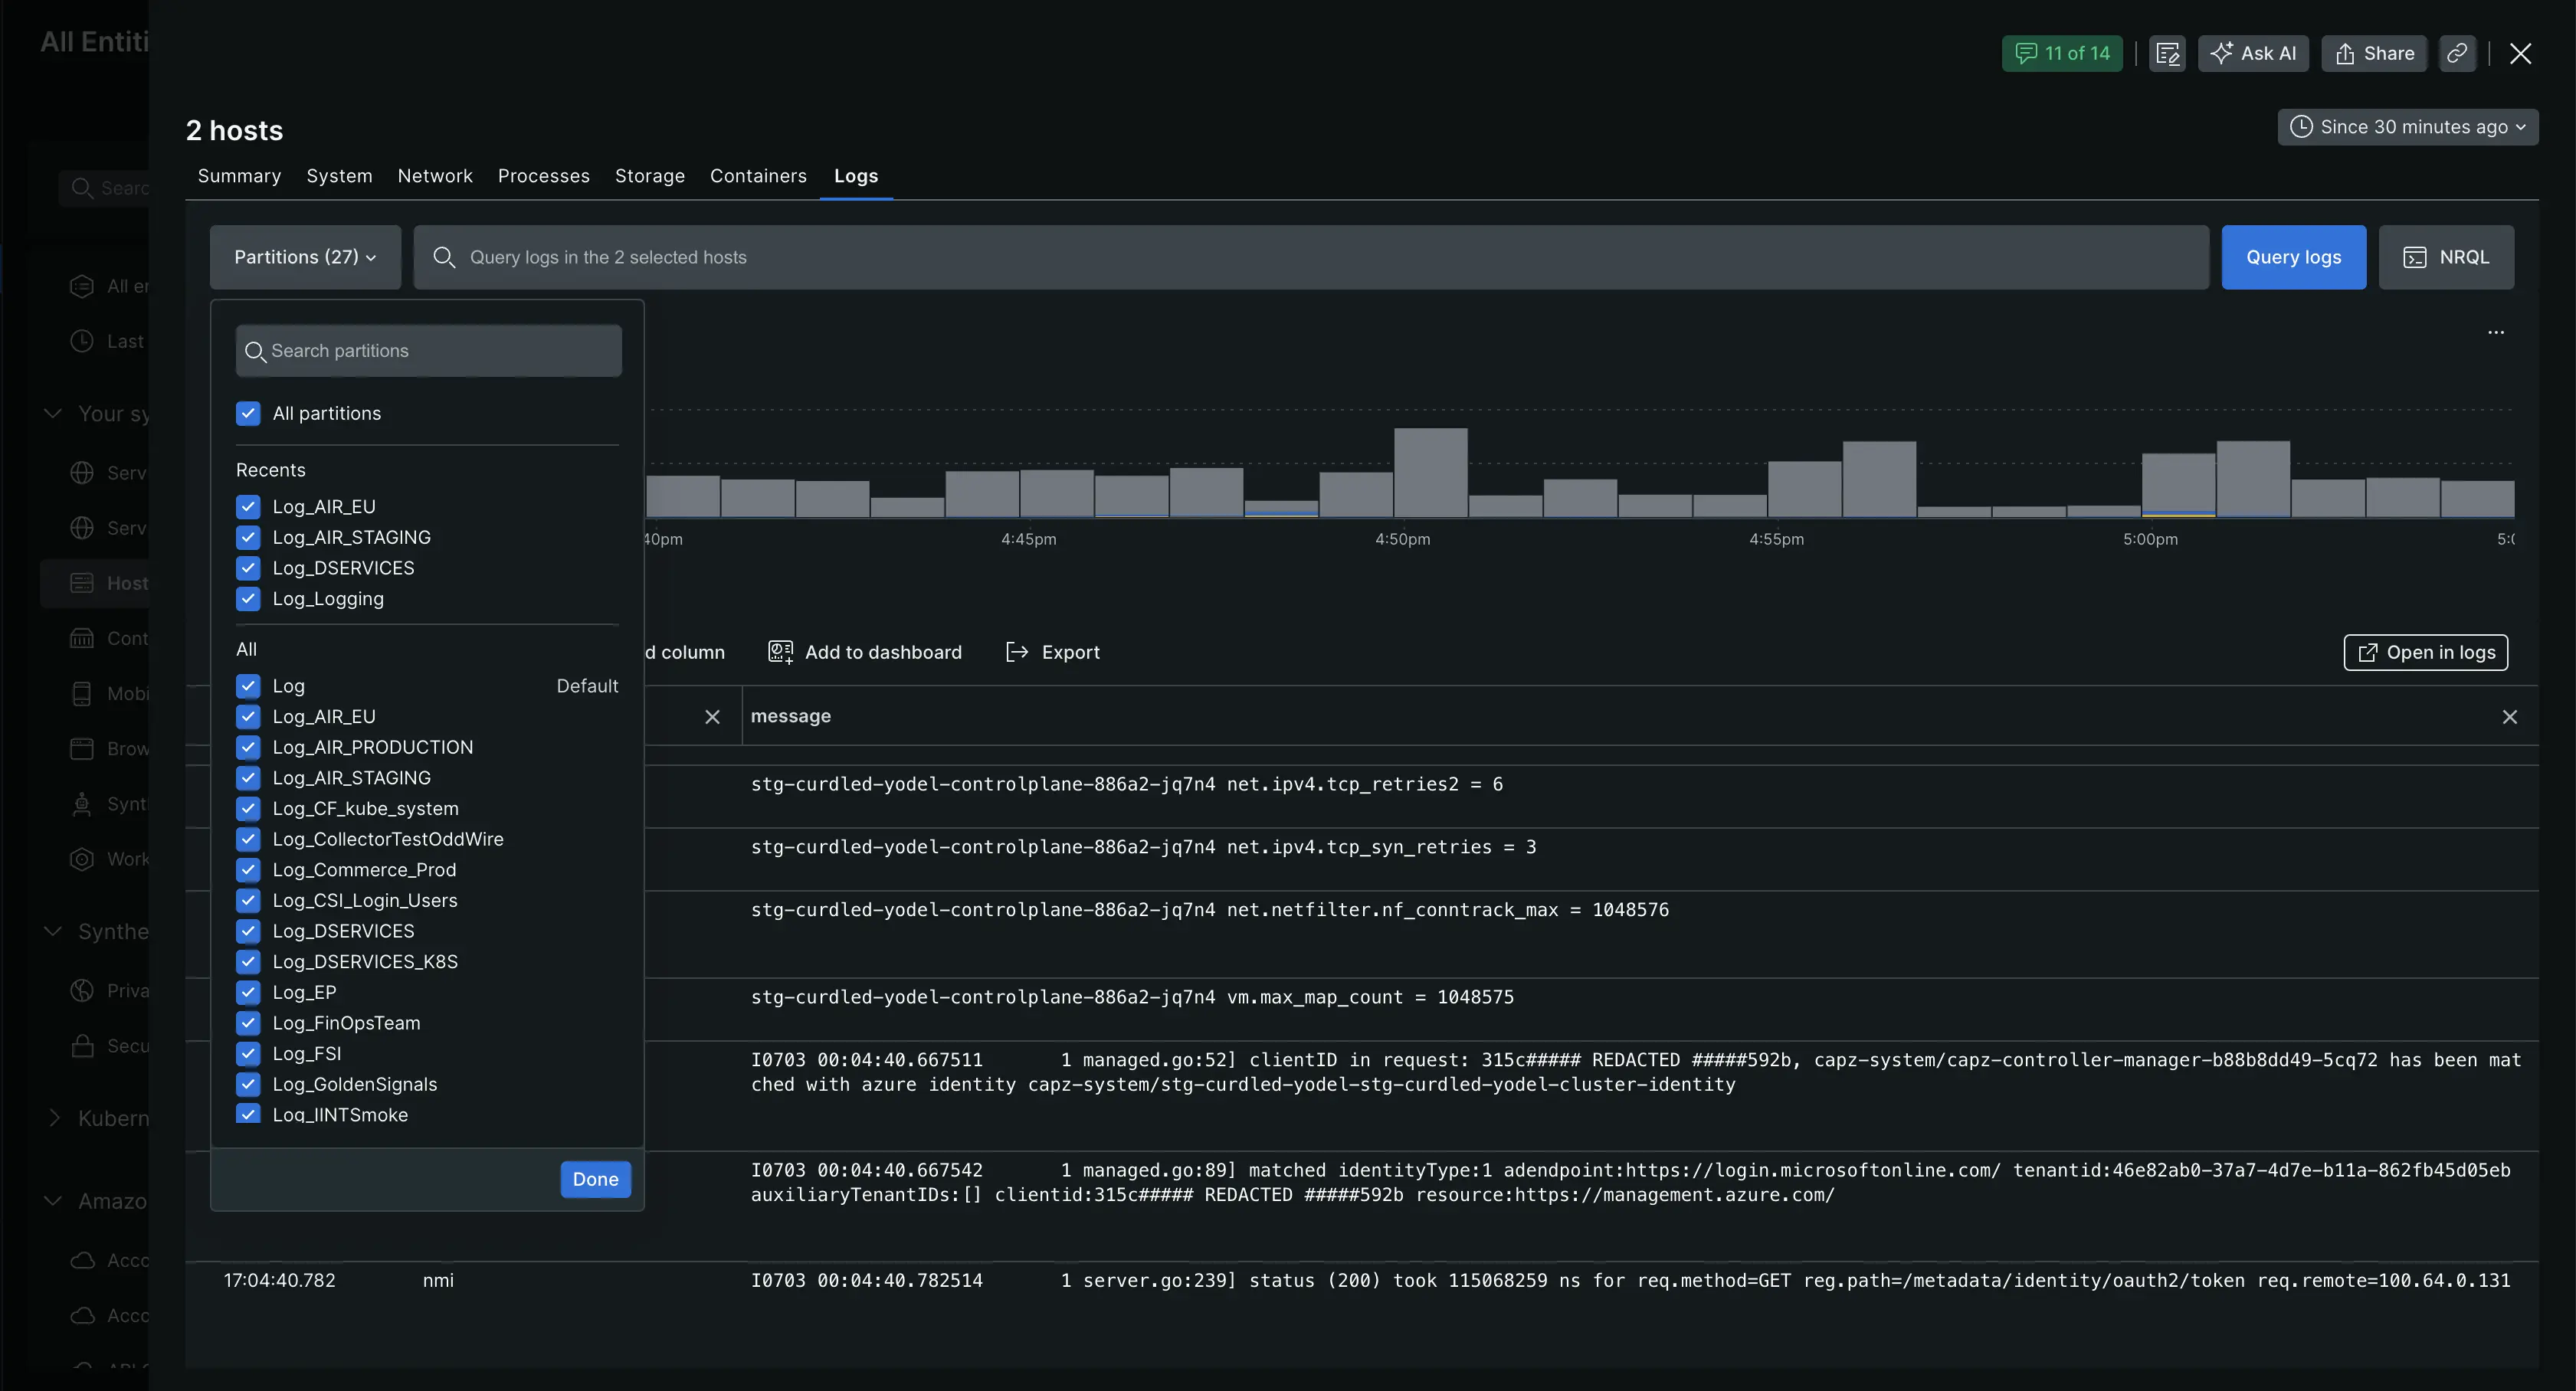Open the Partitions (27) dropdown
Viewport: 2576px width, 1391px height.
coord(304,257)
